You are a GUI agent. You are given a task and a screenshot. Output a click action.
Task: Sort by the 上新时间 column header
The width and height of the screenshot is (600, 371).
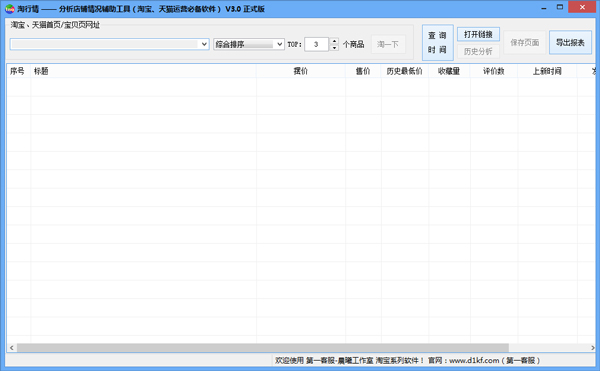(547, 71)
